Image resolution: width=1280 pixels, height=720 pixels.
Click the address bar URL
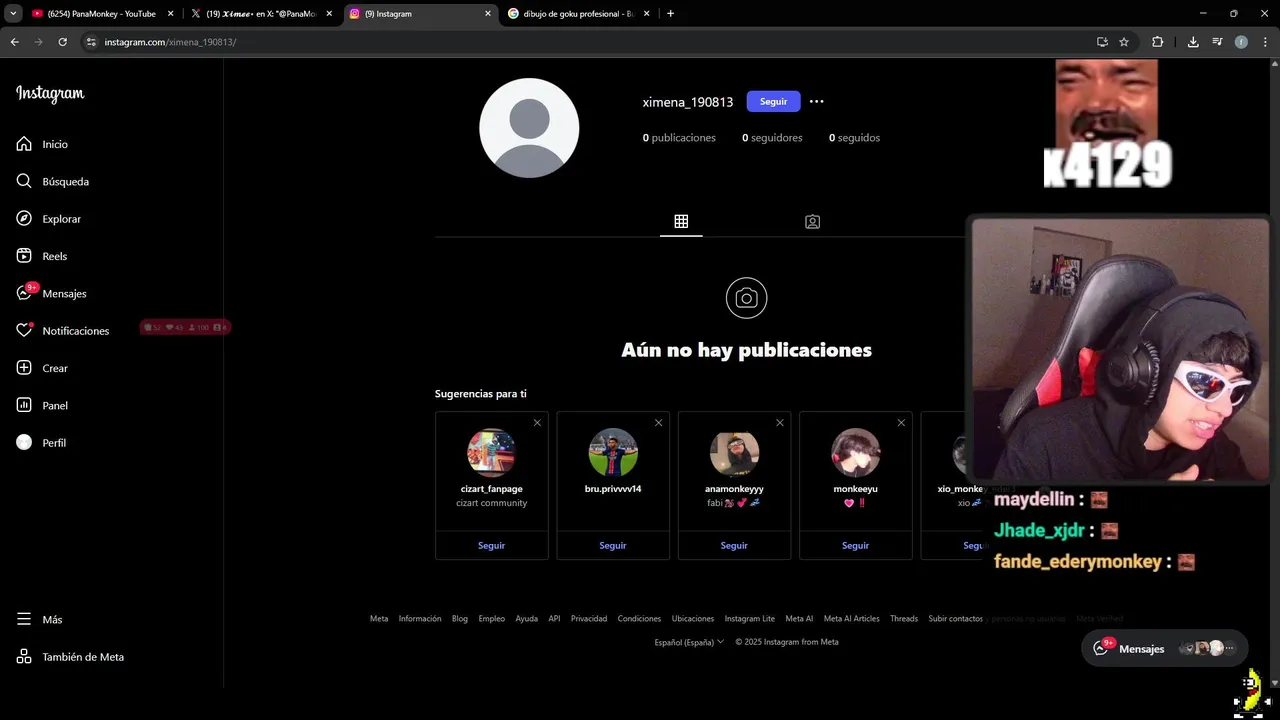170,42
